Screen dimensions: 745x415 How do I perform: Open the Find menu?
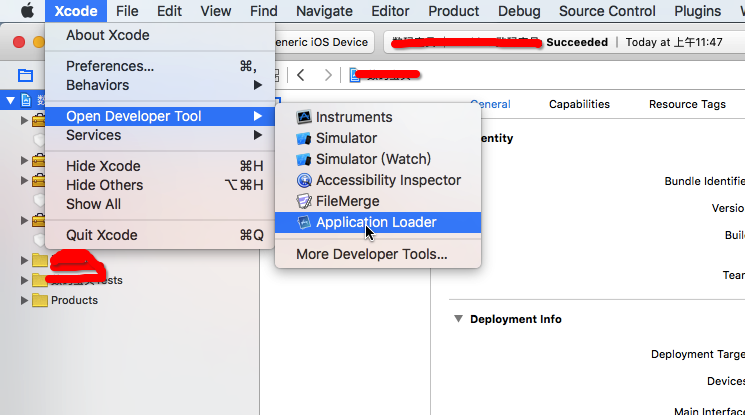[x=264, y=11]
